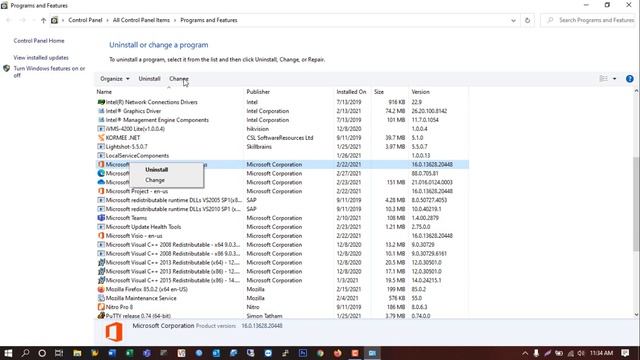This screenshot has height=360, width=640.
Task: Sort by the Name column header
Action: [104, 92]
